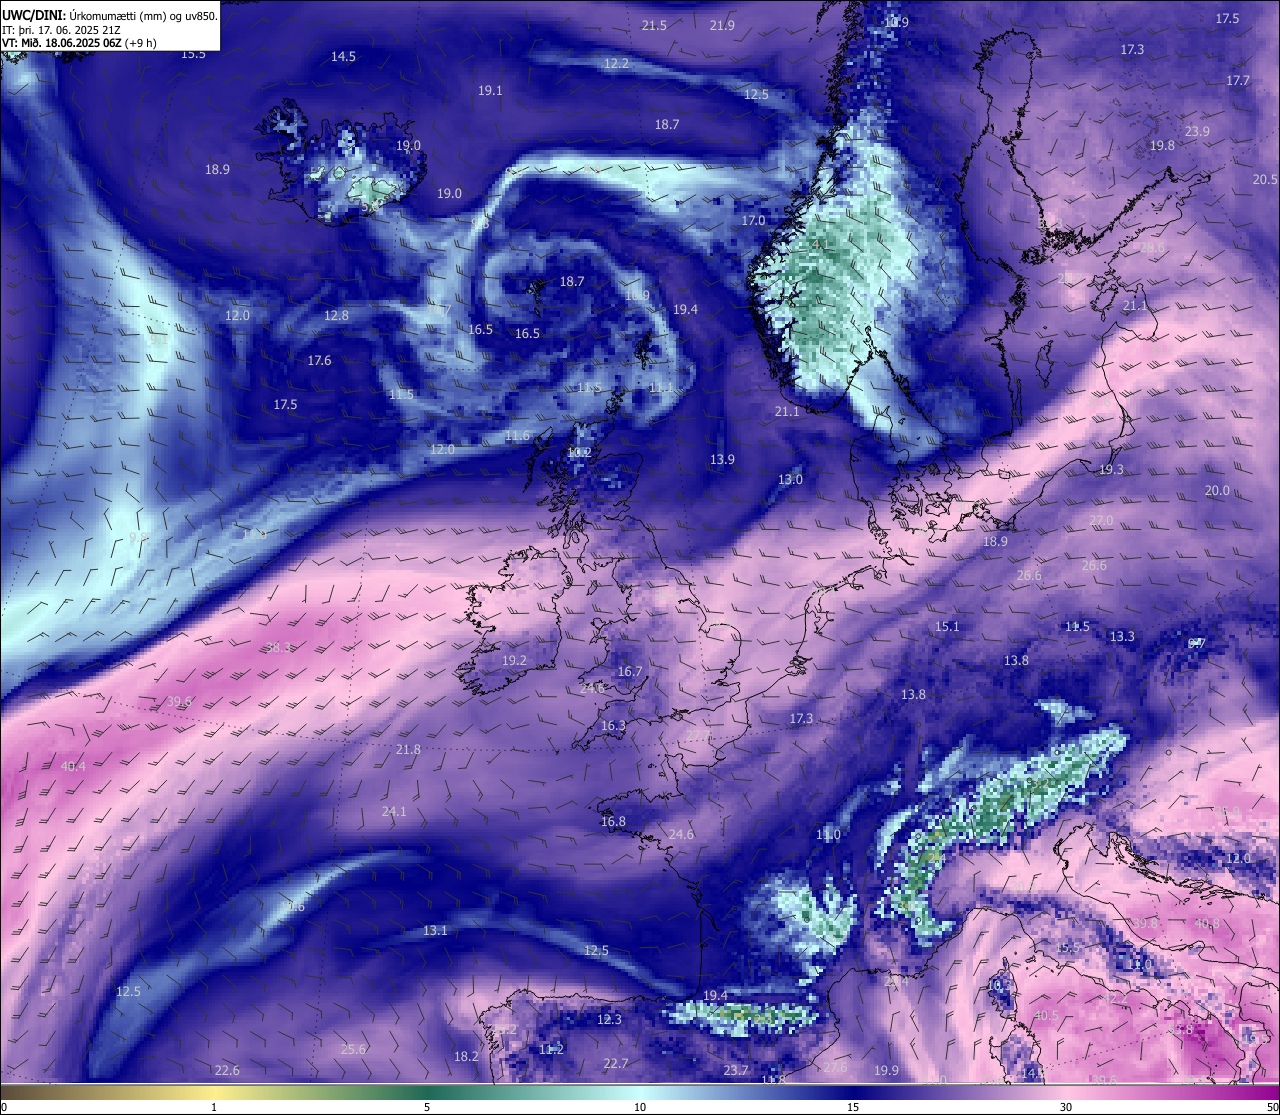
Task: Click the 39.6 value label
Action: click(180, 701)
